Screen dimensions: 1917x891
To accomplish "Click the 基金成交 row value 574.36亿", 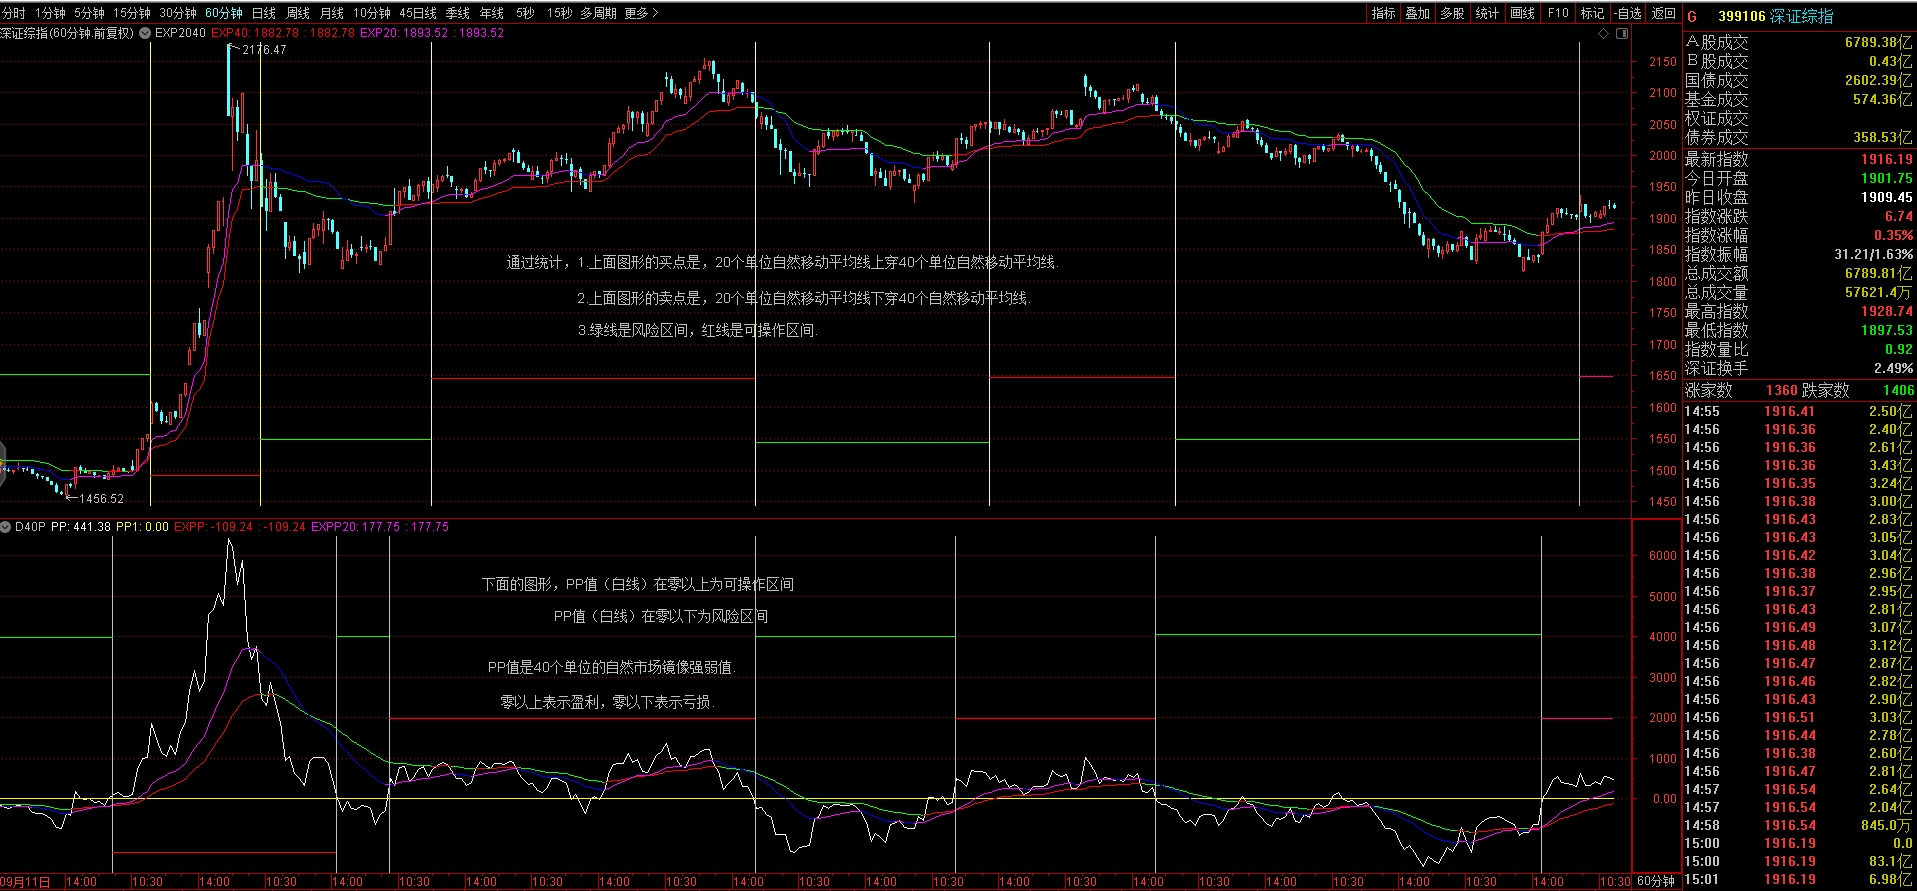I will click(x=1882, y=99).
